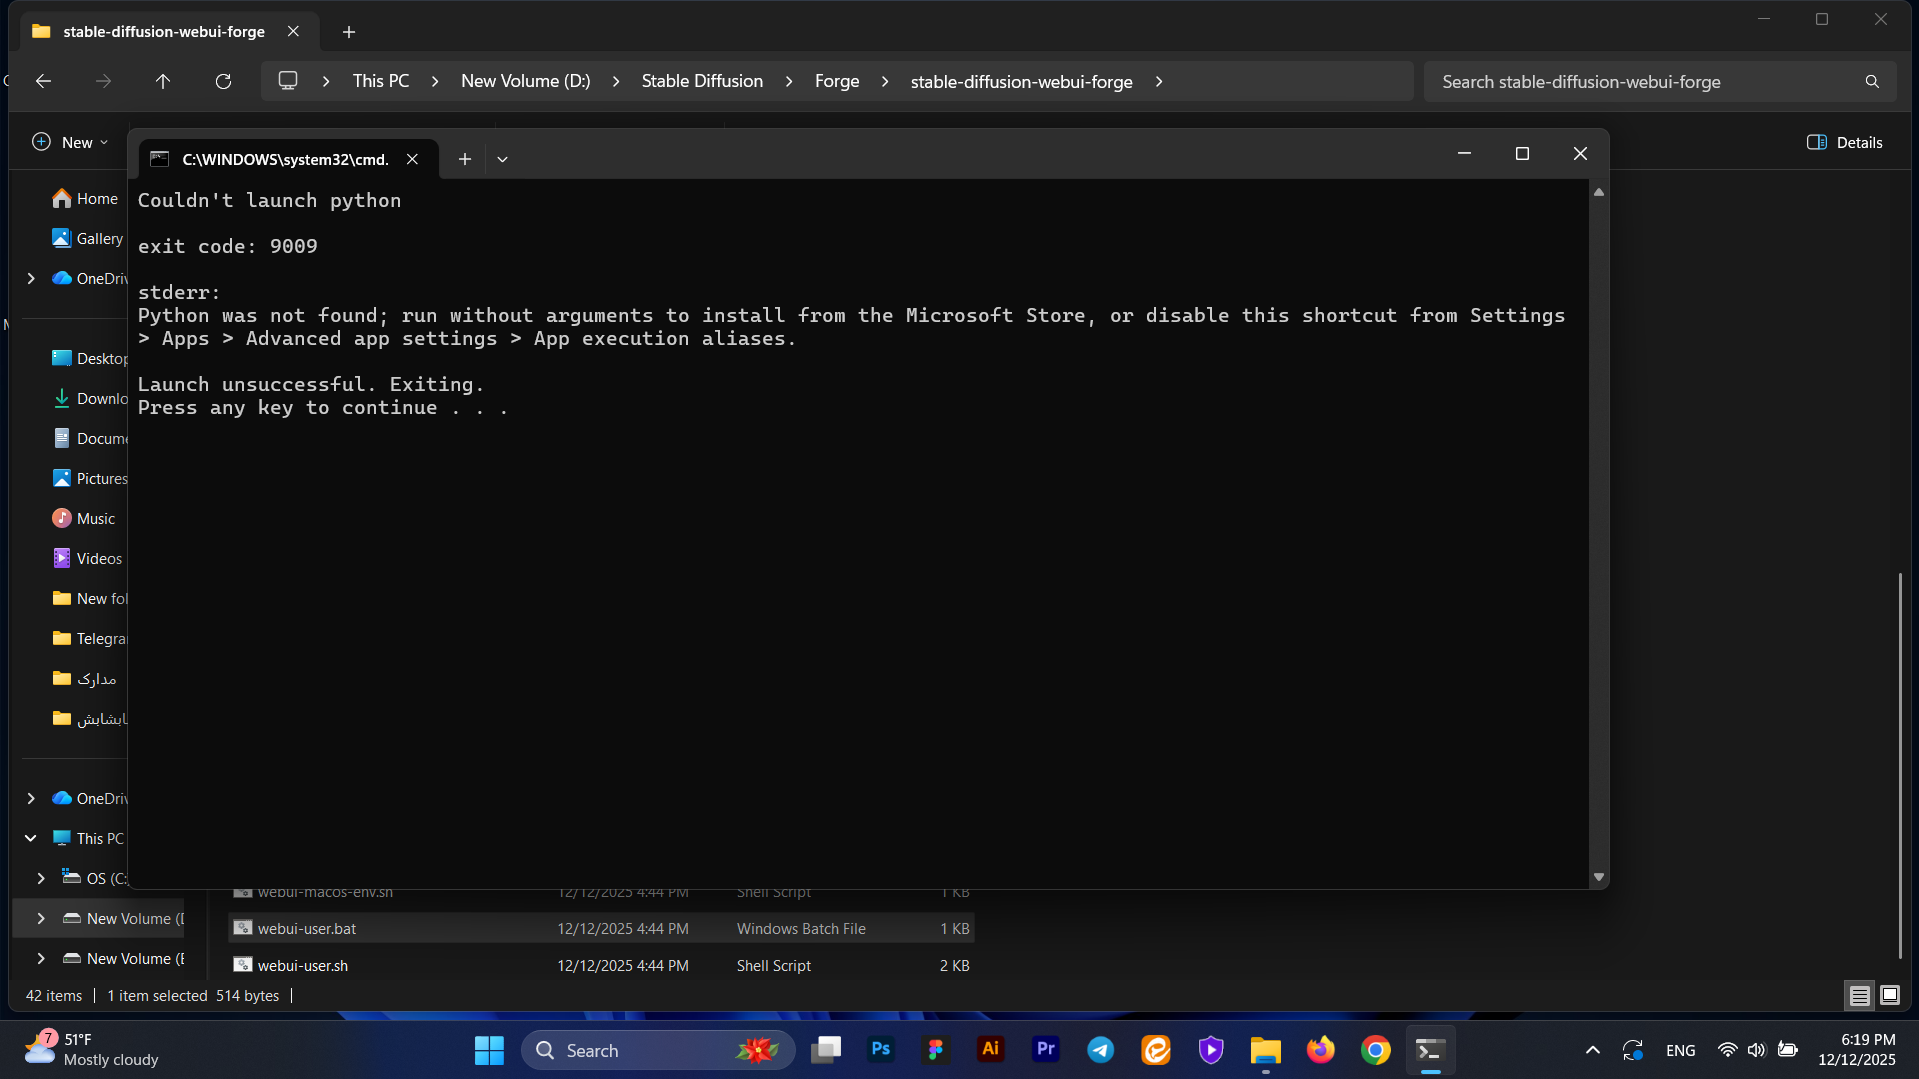Click the Refresh icon in Explorer toolbar
This screenshot has height=1079, width=1919.
pyautogui.click(x=223, y=81)
